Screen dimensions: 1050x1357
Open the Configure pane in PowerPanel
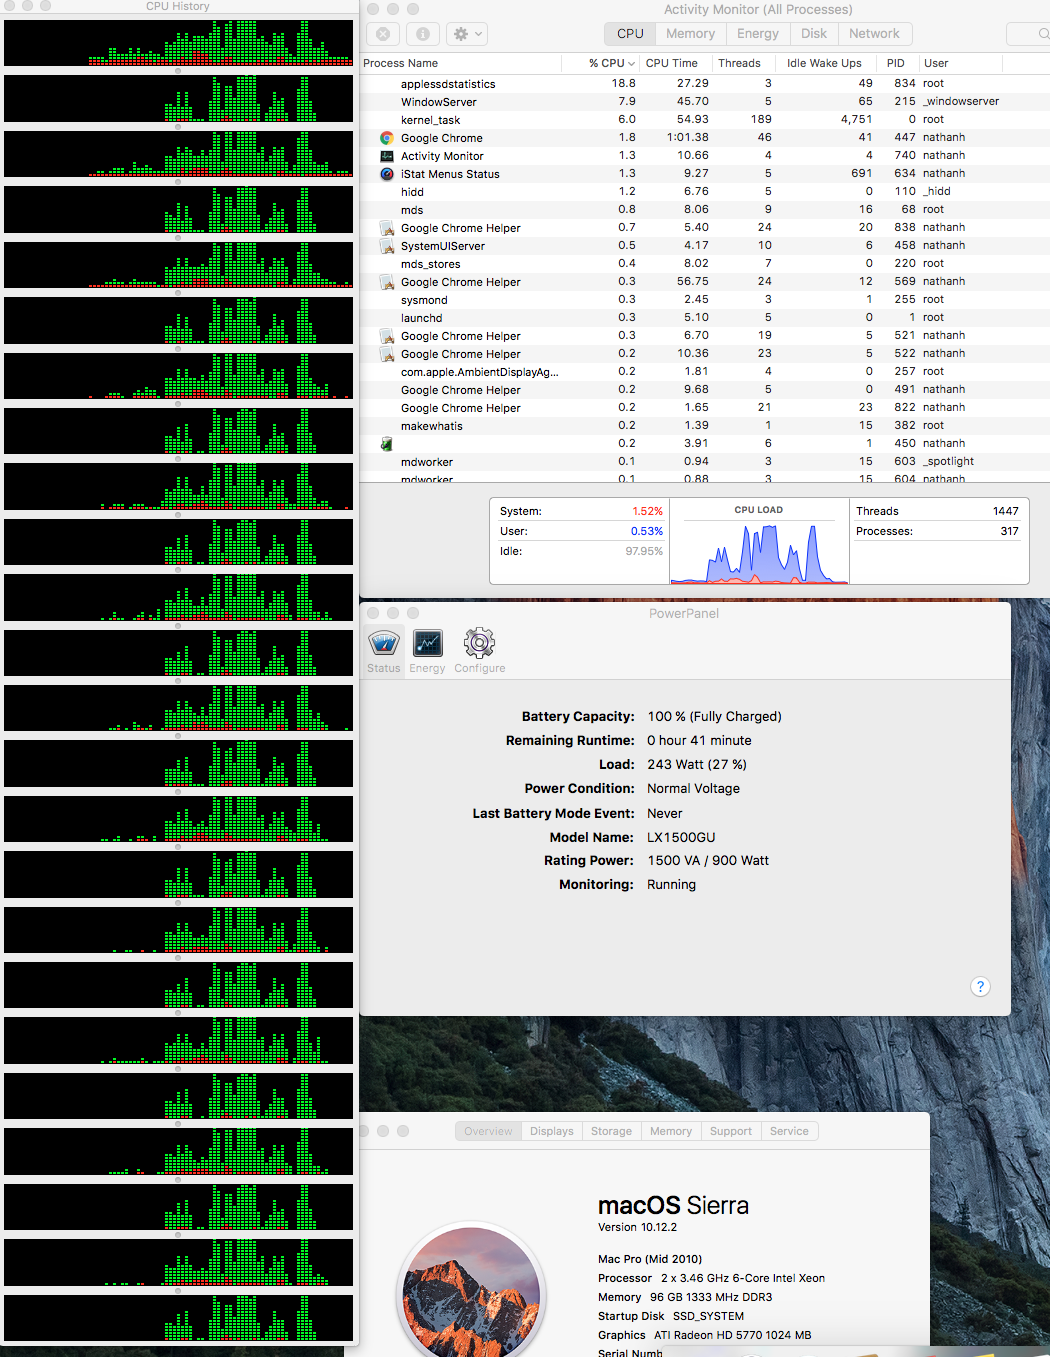pos(480,652)
